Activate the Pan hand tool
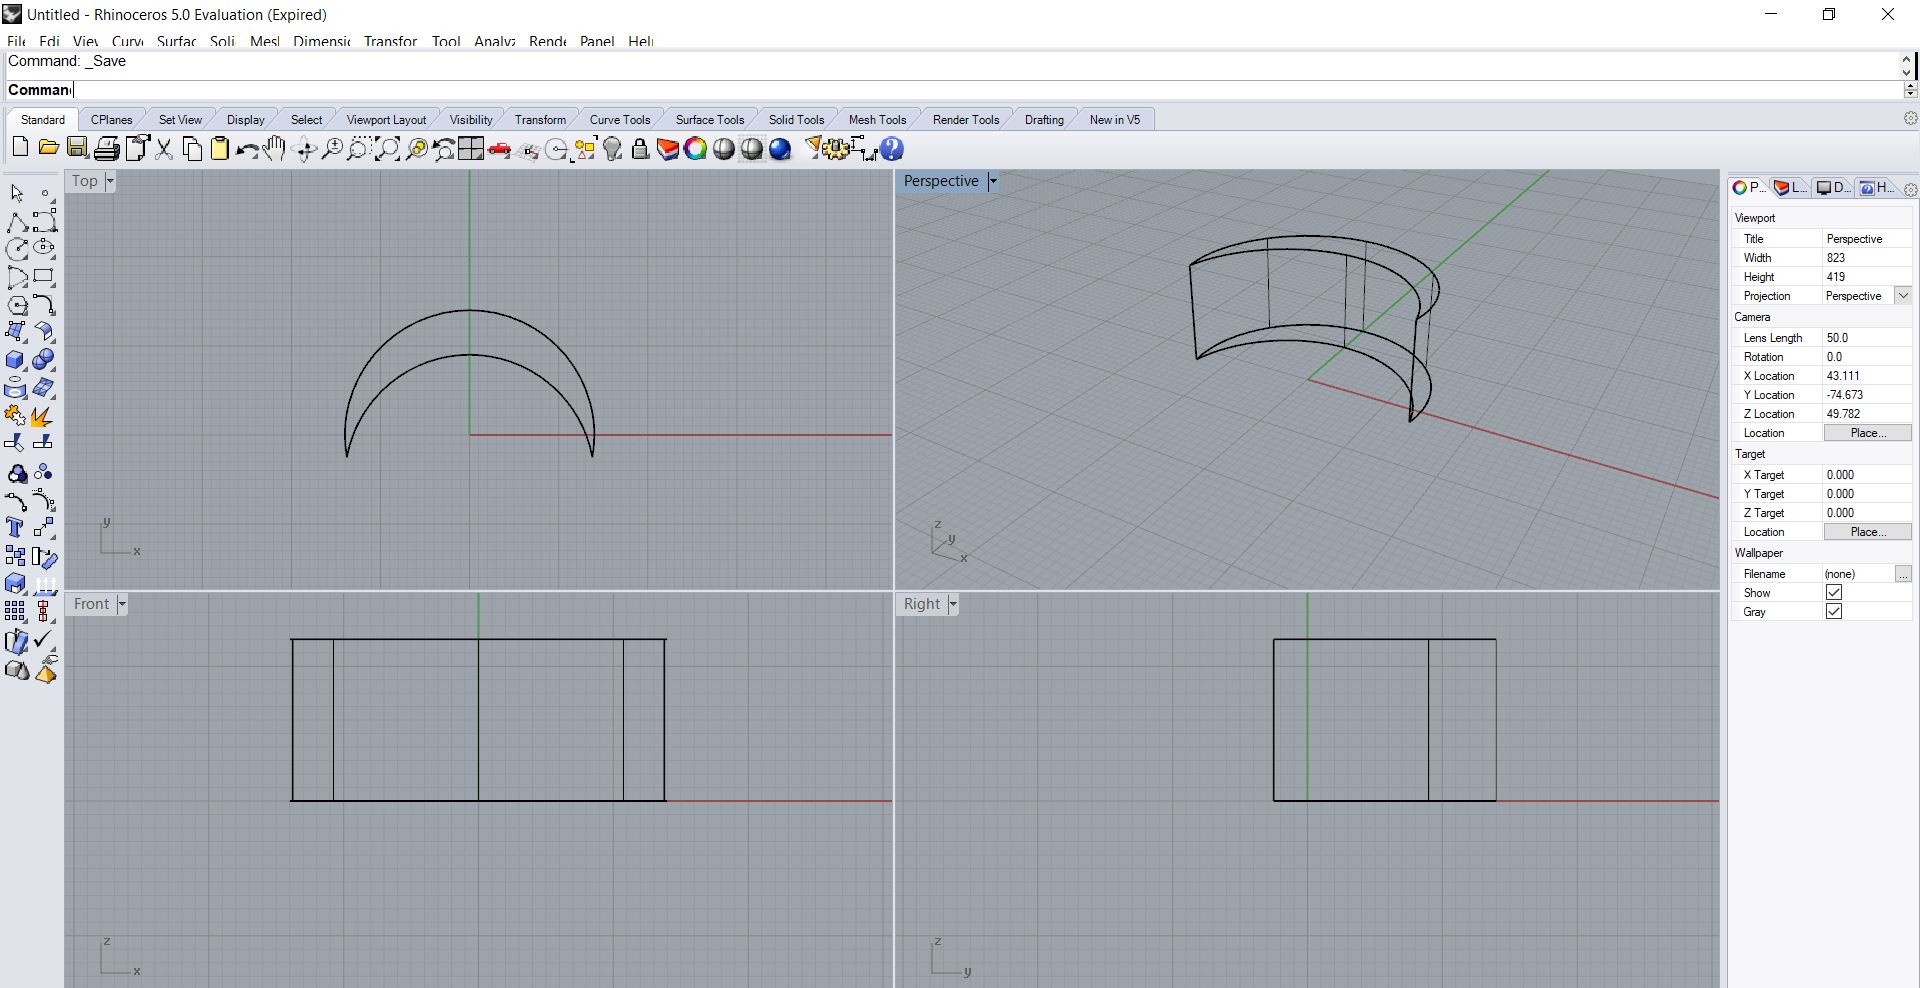This screenshot has width=1920, height=988. coord(275,148)
